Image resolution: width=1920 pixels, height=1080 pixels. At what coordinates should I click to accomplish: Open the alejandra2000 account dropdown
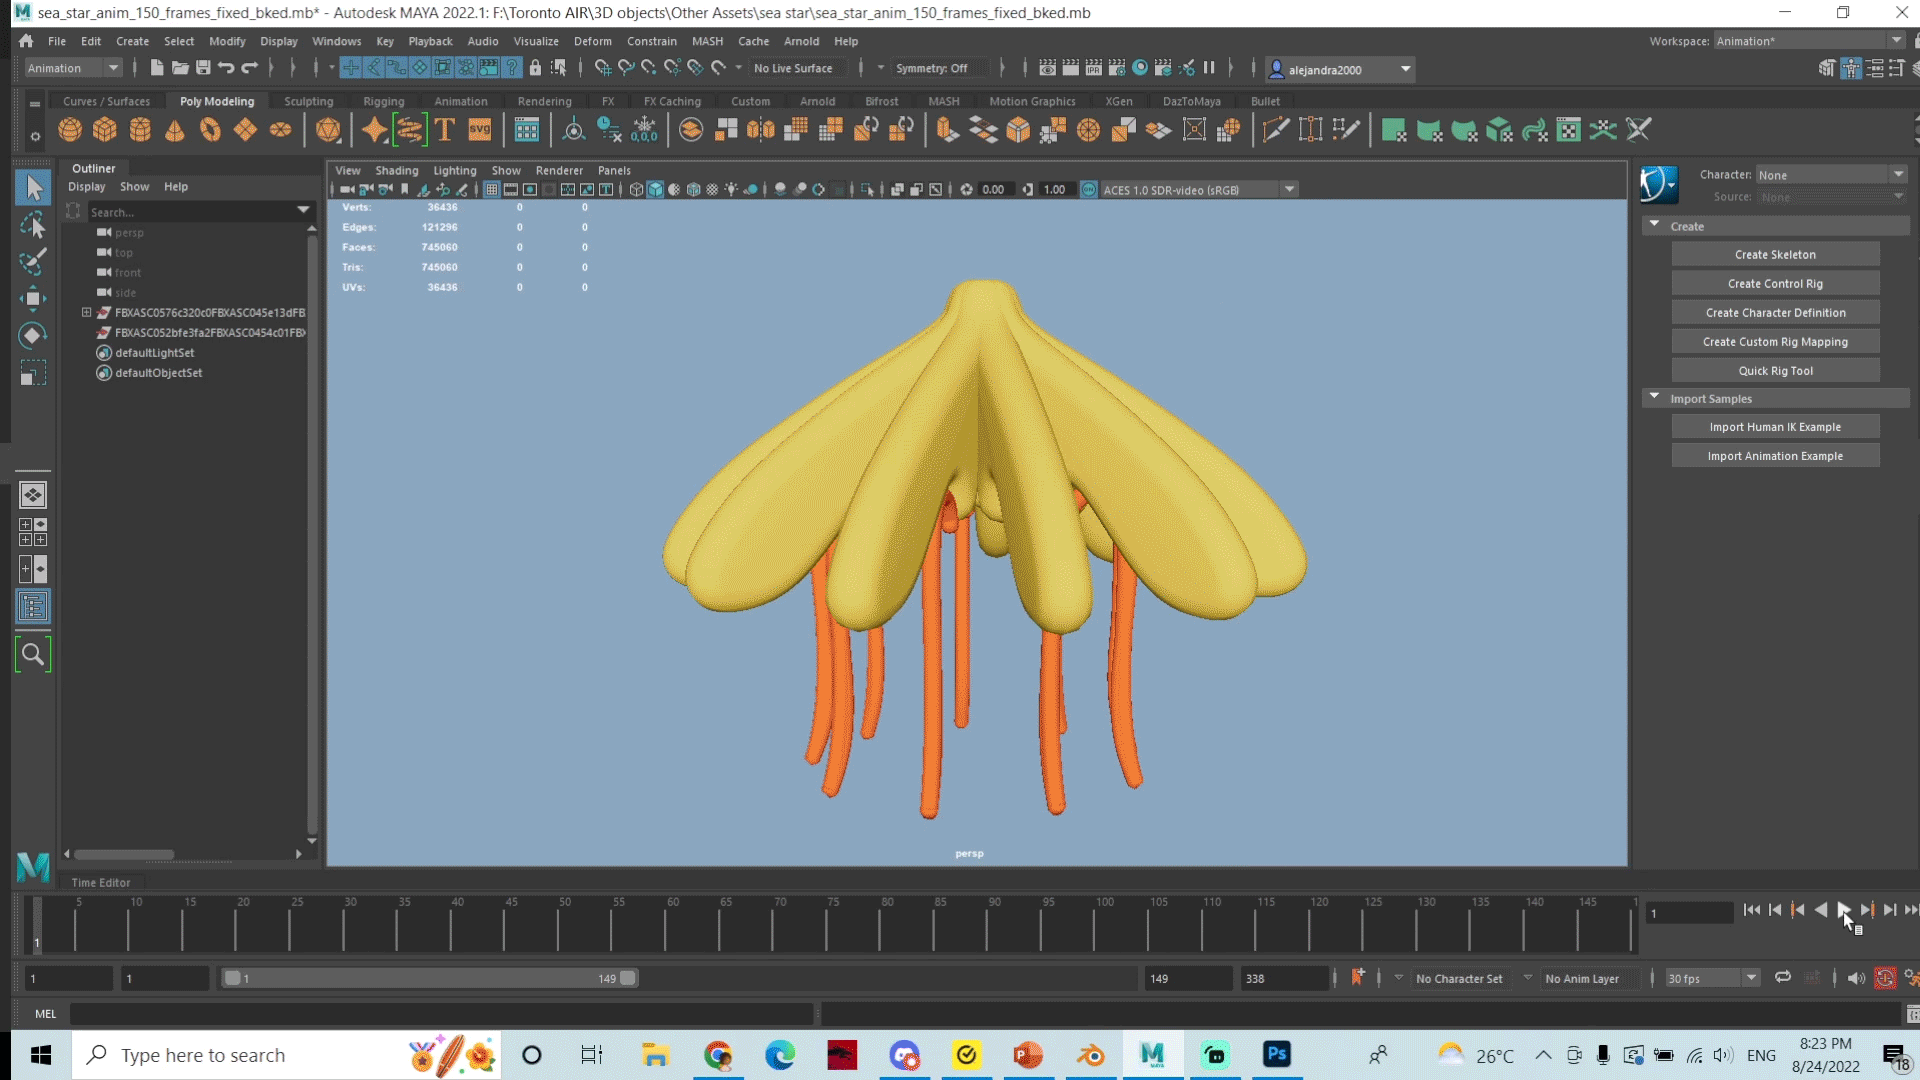click(1340, 69)
